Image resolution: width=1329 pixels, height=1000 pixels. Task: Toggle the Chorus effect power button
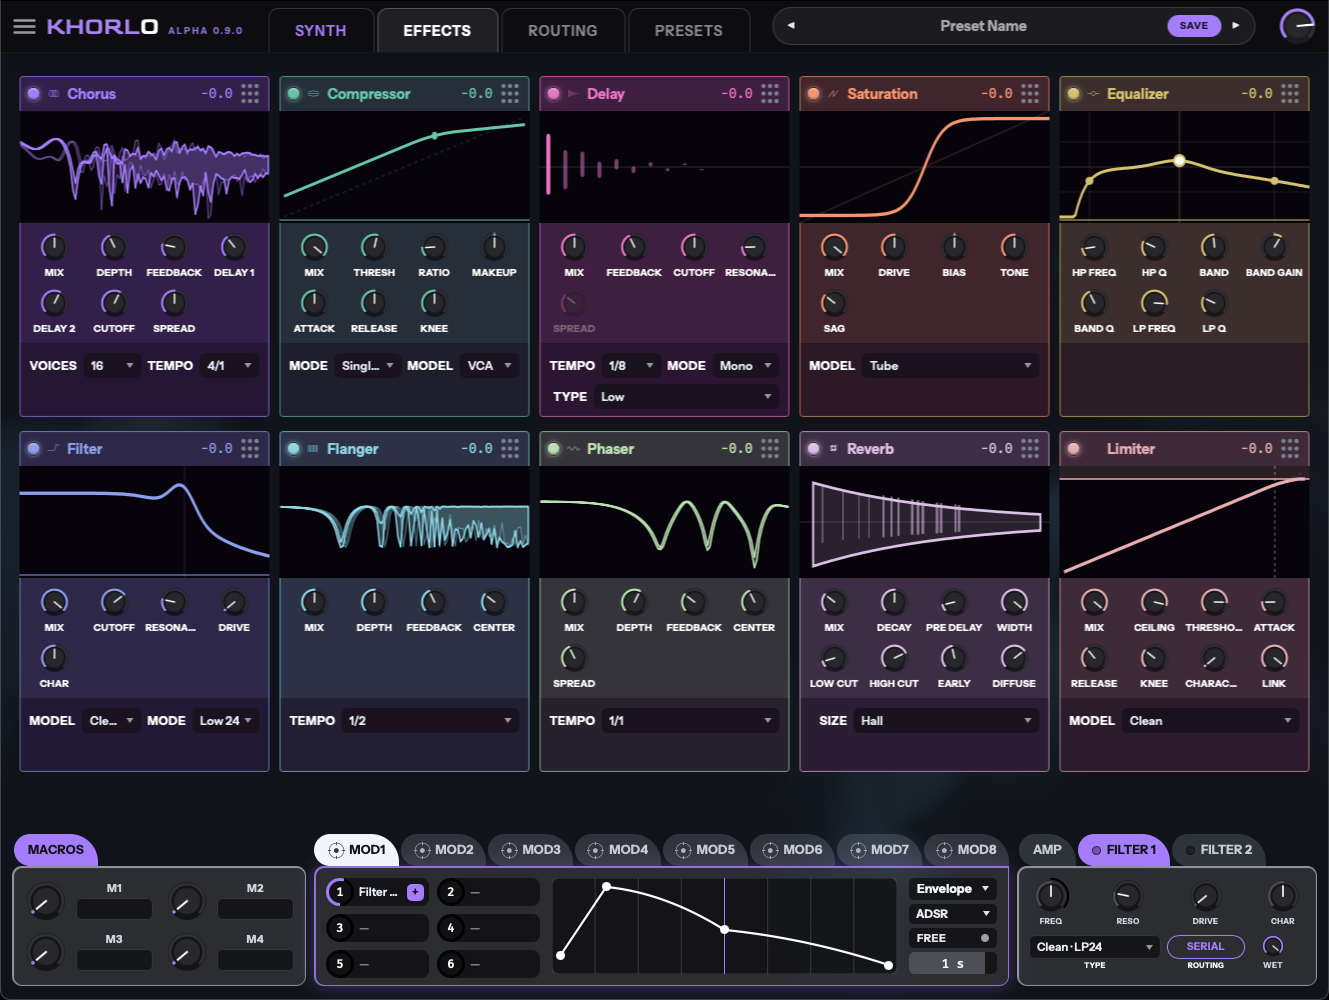(x=34, y=93)
